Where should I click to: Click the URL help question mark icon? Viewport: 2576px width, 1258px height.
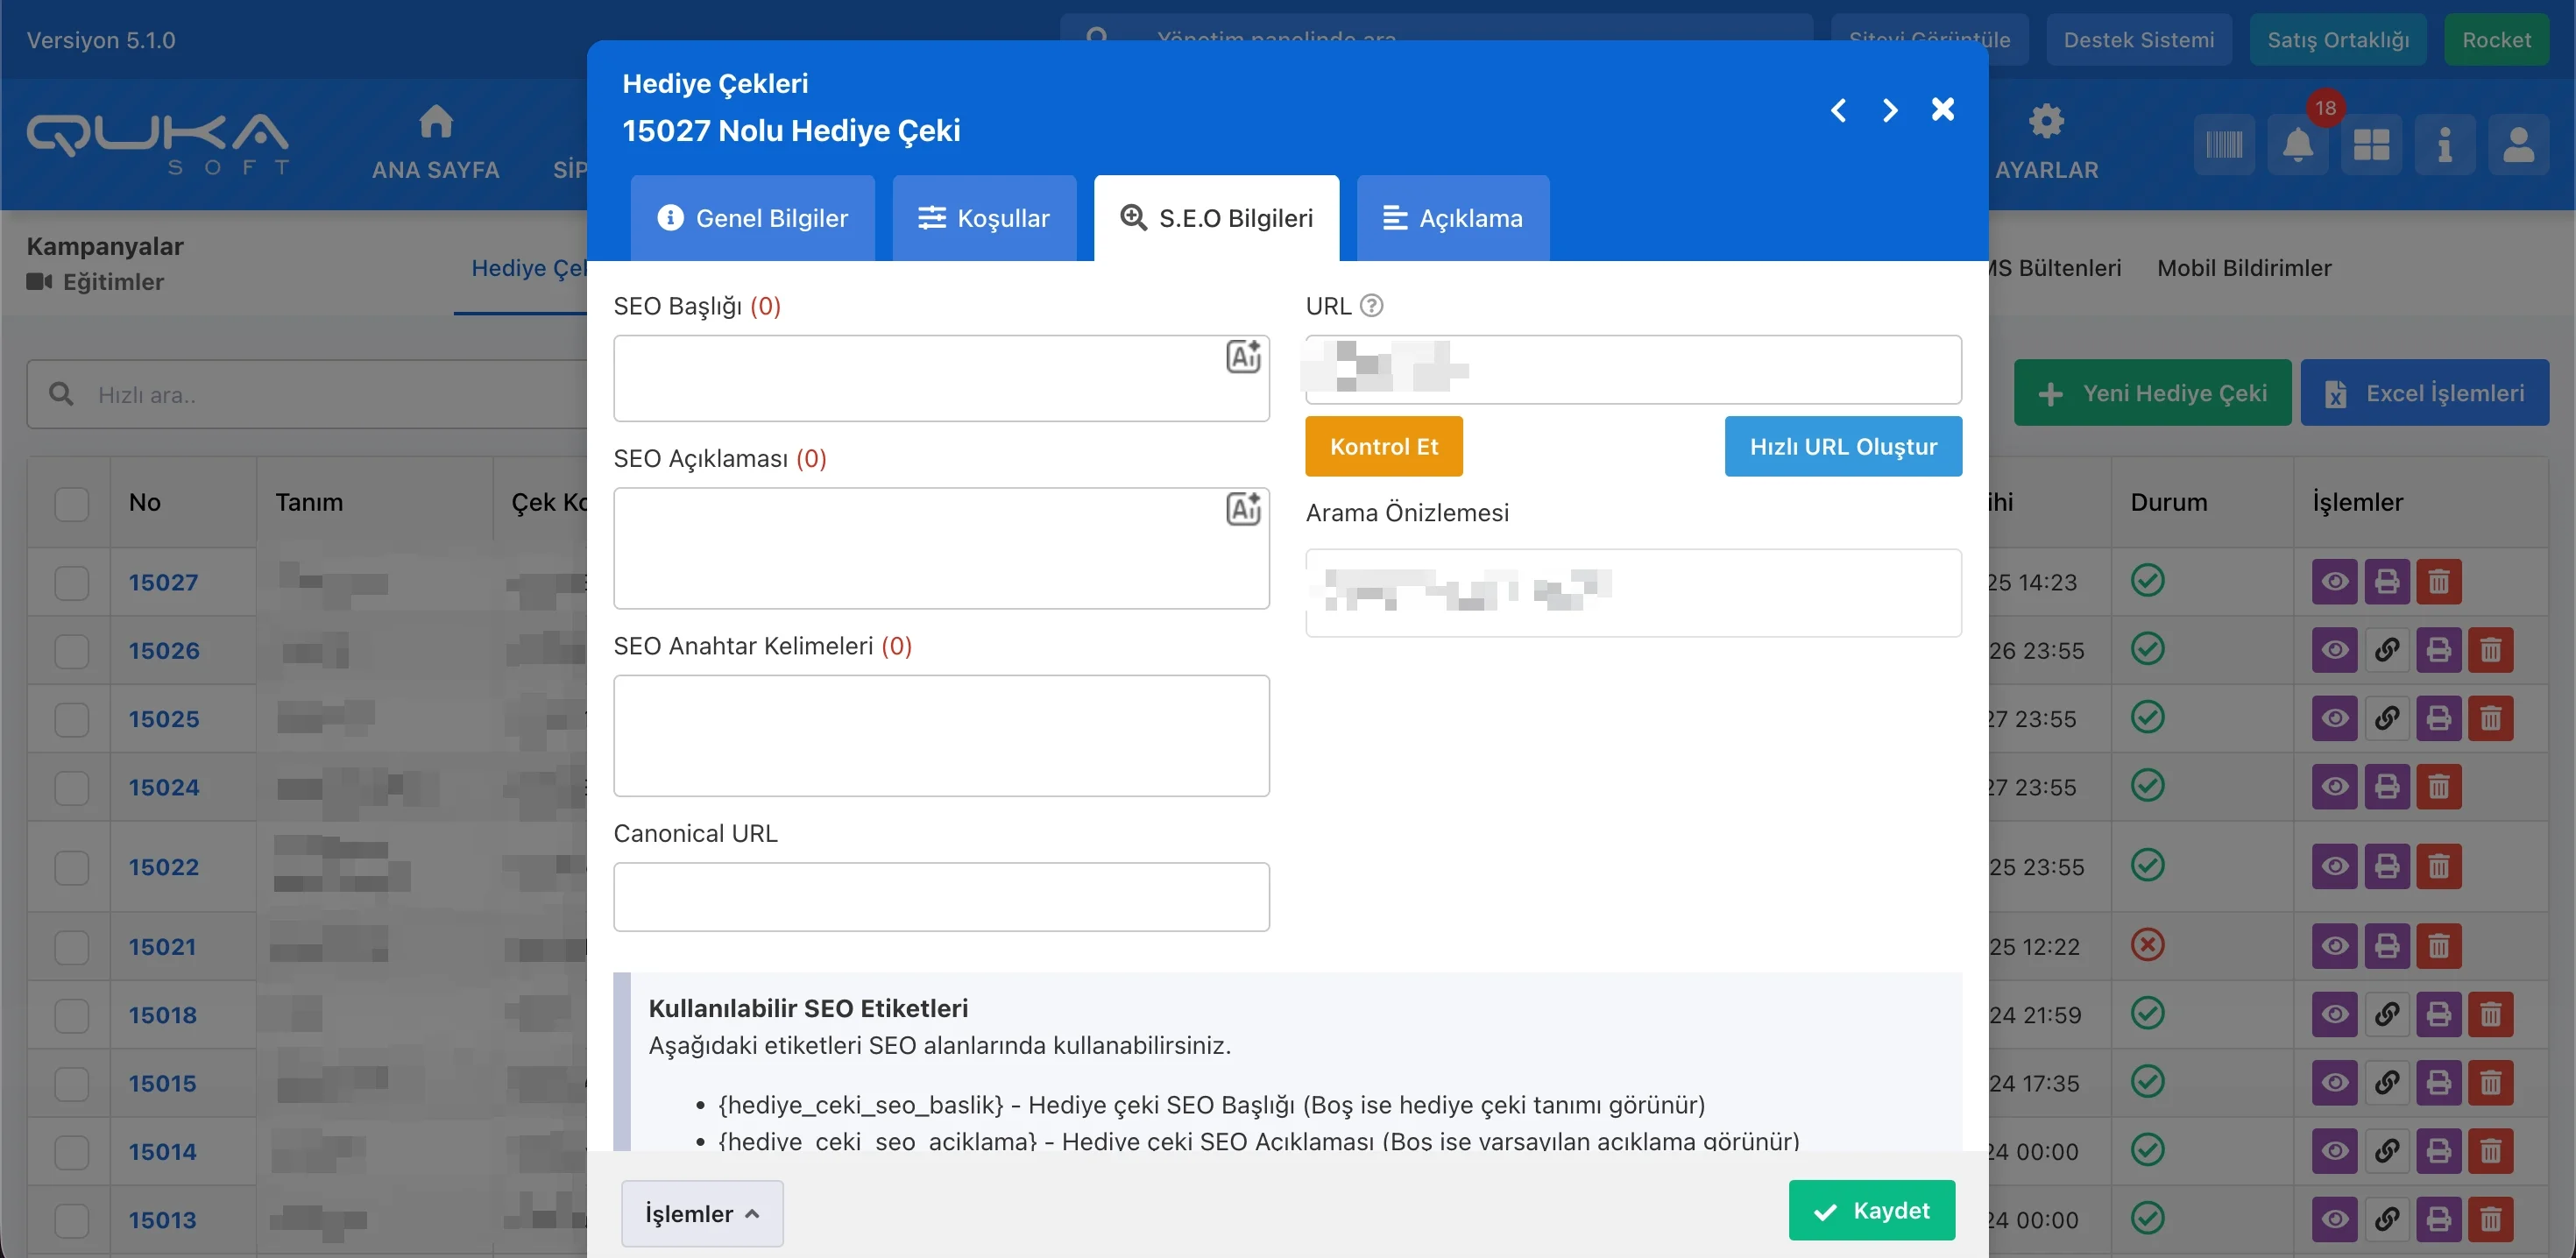(1372, 306)
